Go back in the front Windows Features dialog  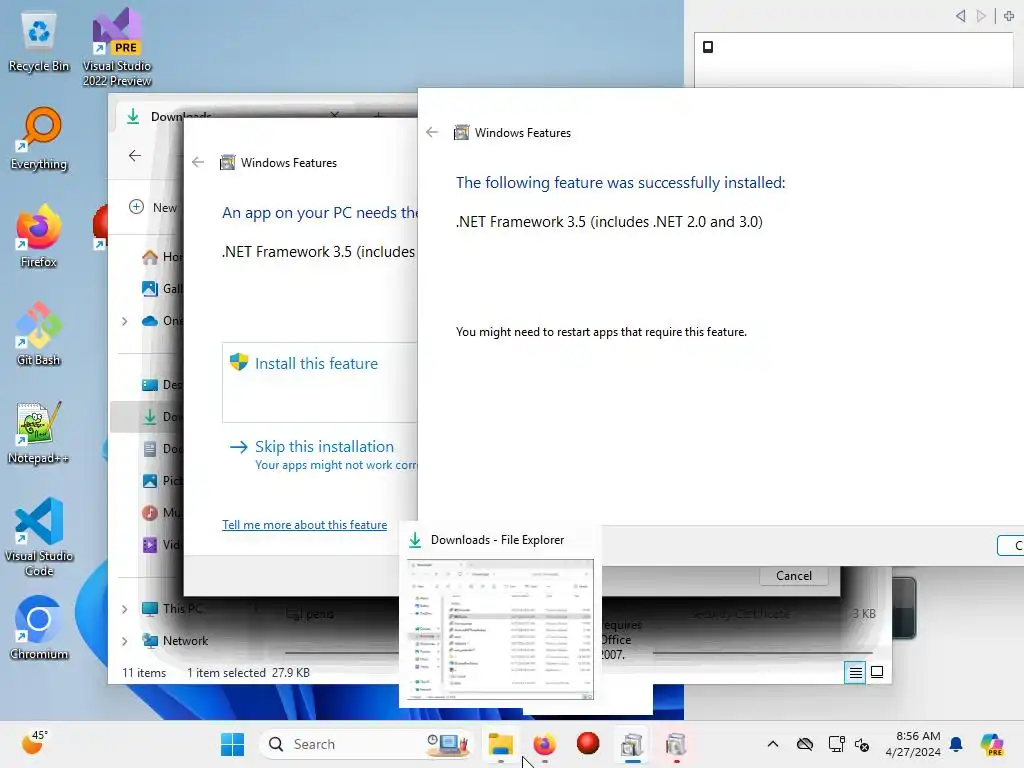432,132
